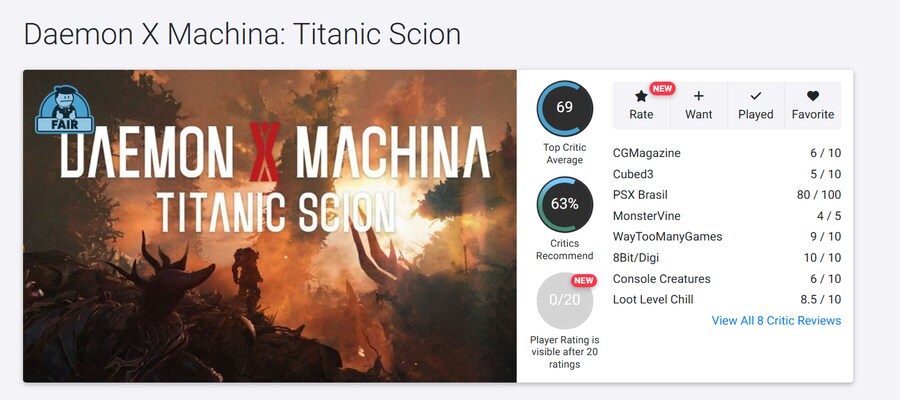
Task: Click the star Rate icon
Action: tap(641, 97)
